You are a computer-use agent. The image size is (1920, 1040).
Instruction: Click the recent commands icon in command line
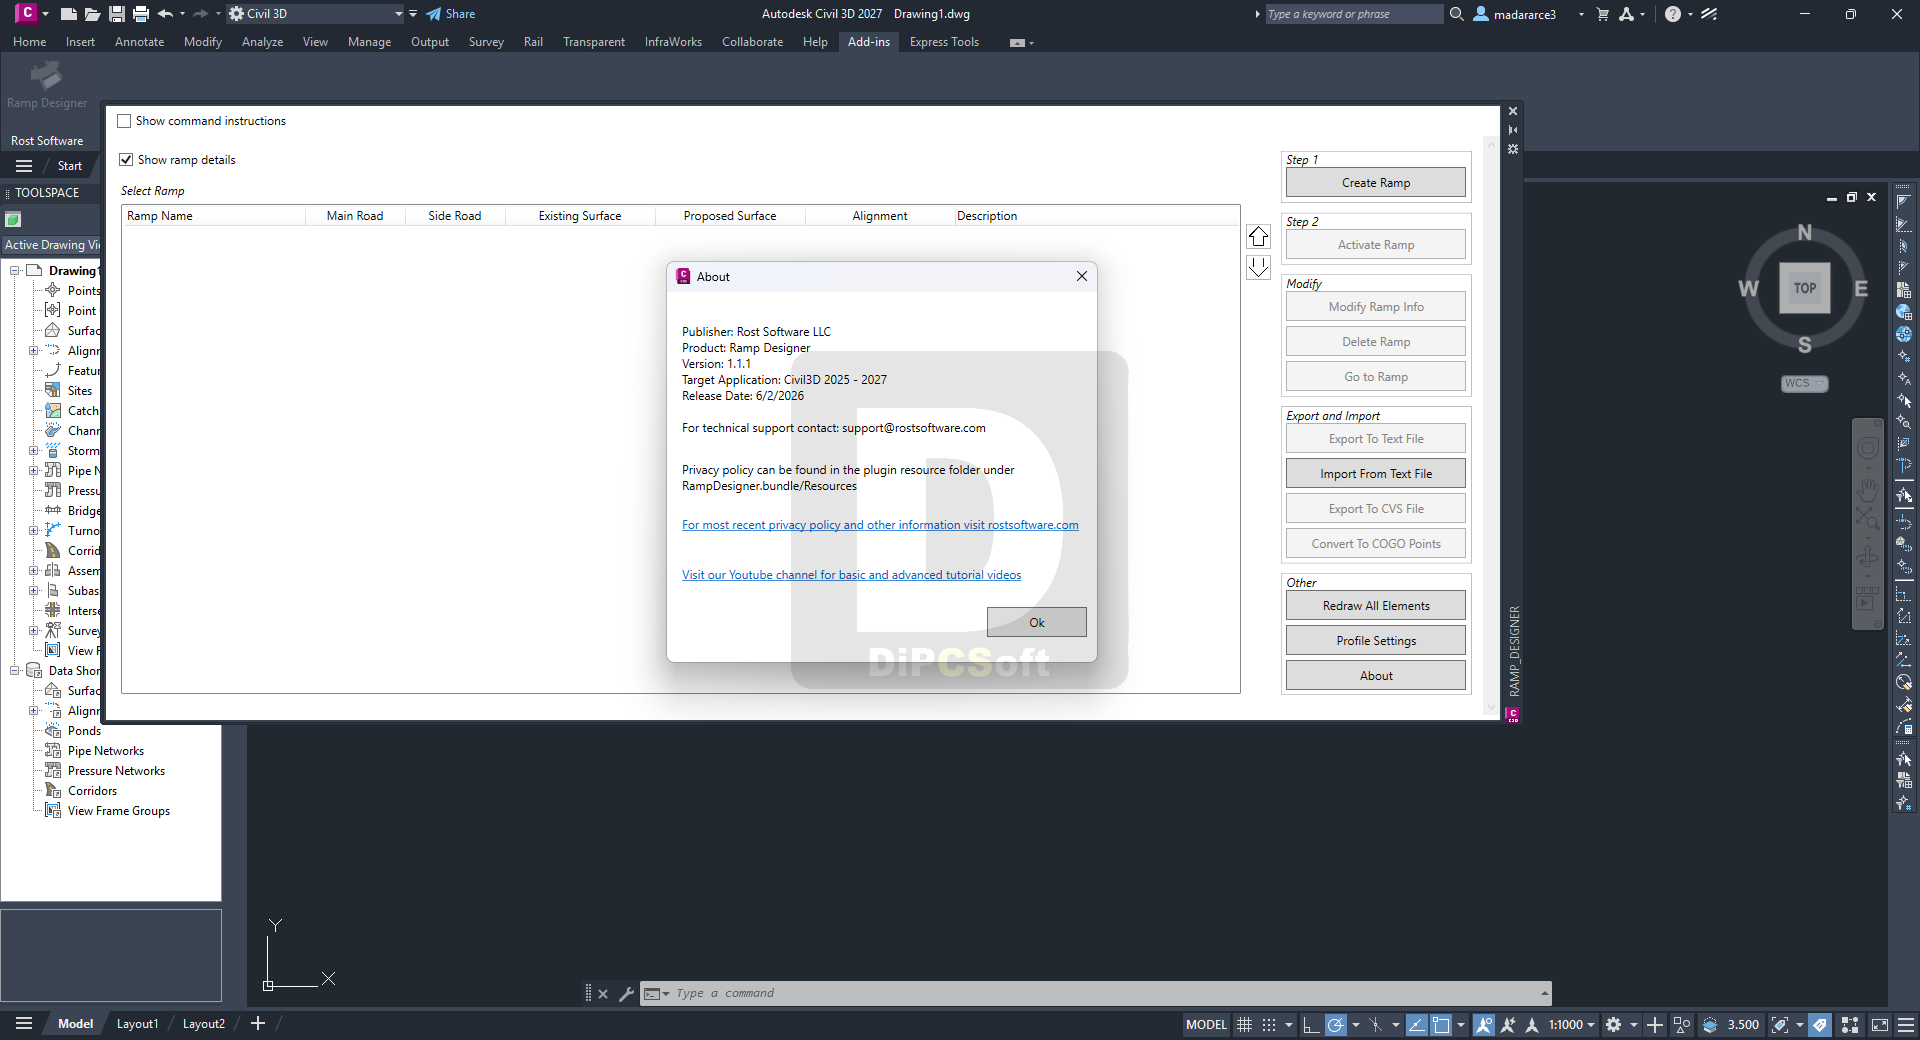point(656,993)
